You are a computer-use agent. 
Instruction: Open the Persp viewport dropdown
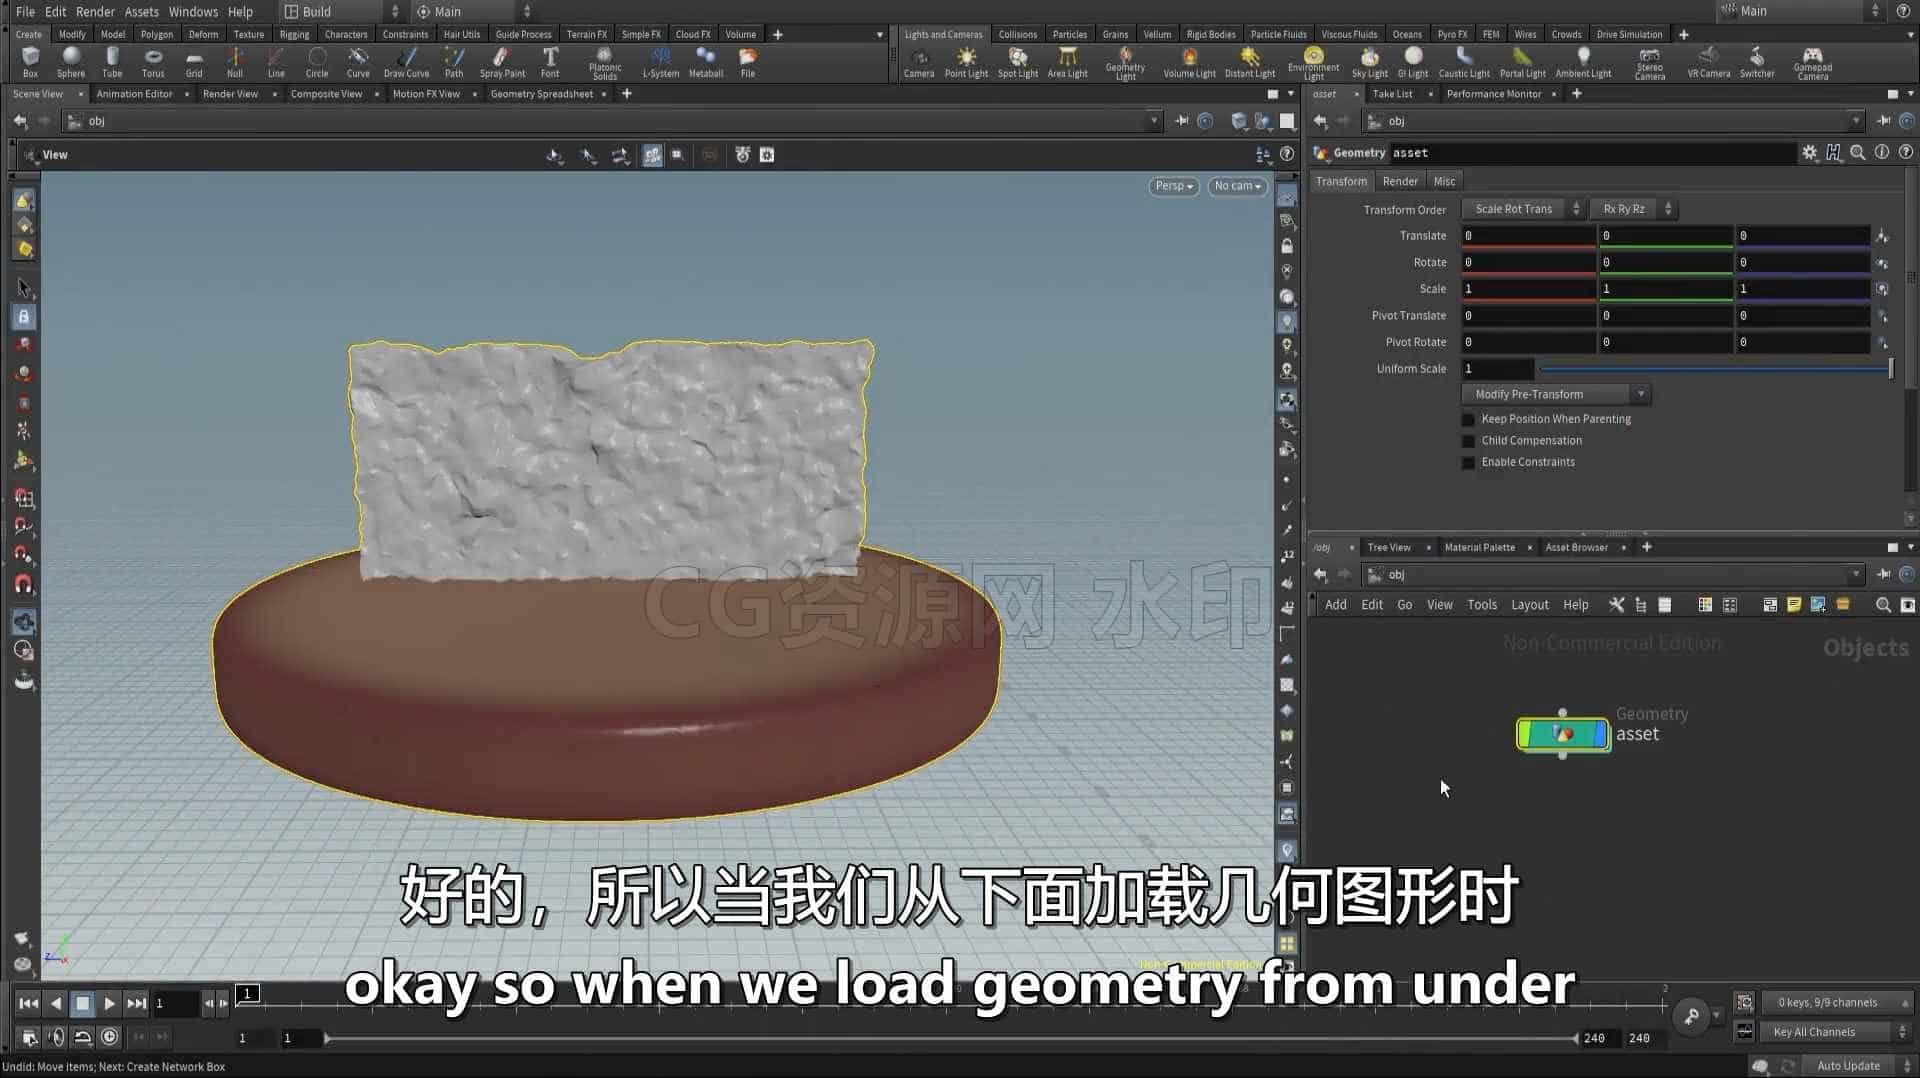coord(1173,186)
